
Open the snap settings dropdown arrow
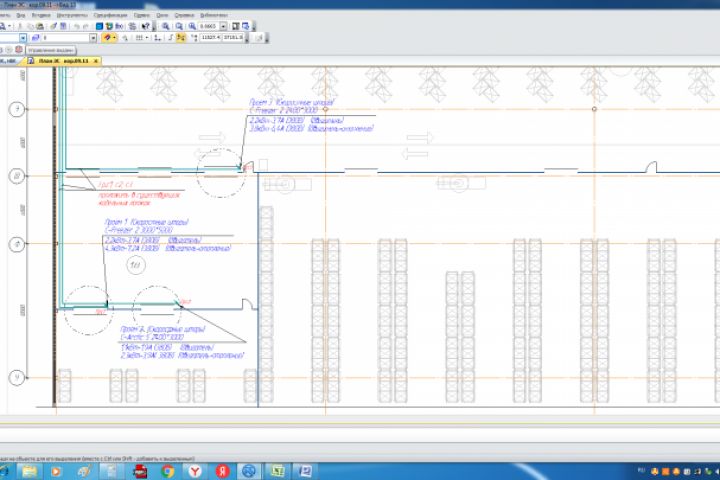(114, 38)
